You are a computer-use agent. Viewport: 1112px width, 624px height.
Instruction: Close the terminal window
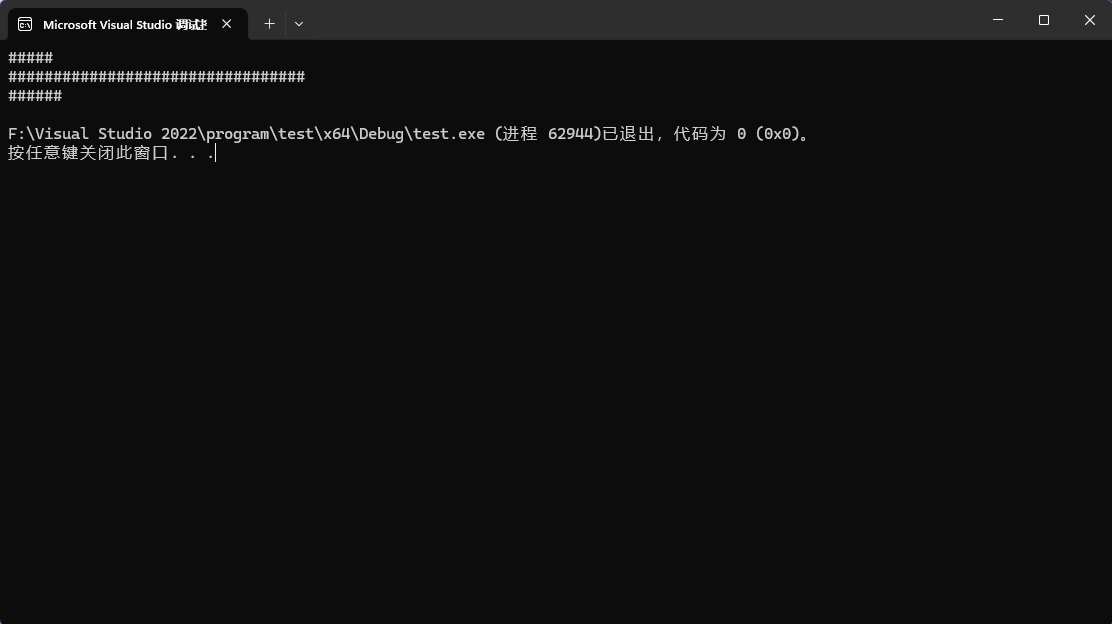[1090, 20]
